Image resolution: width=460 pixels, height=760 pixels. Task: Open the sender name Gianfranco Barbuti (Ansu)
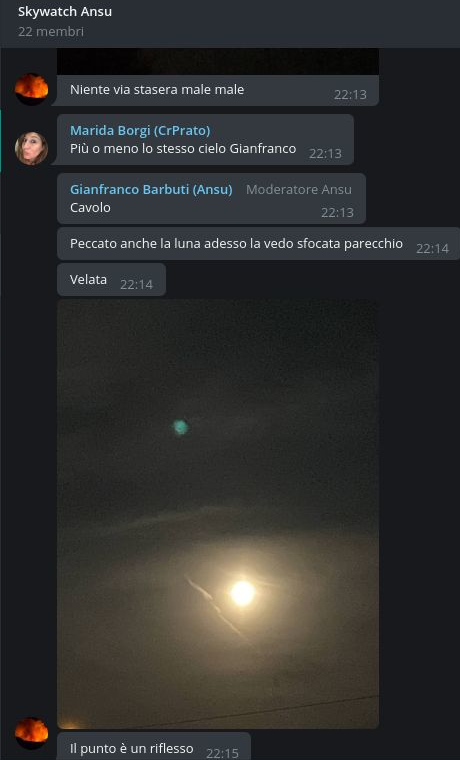tap(151, 190)
